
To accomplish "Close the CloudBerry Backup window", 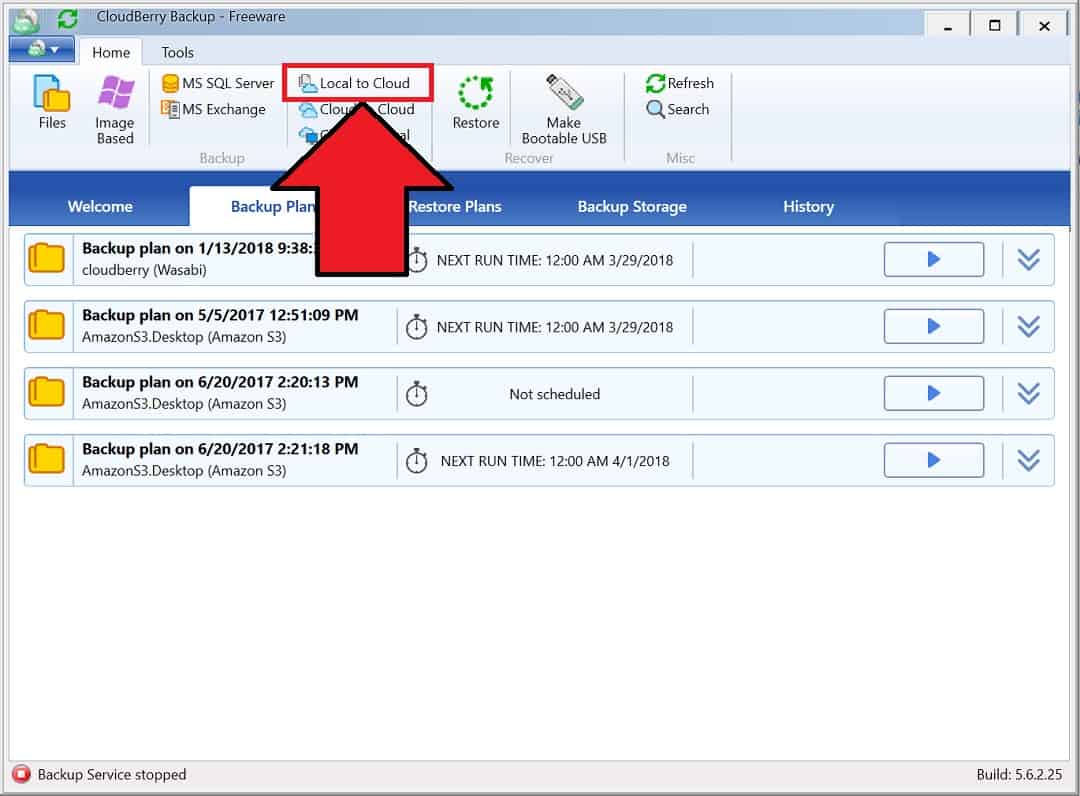I will [x=1044, y=26].
